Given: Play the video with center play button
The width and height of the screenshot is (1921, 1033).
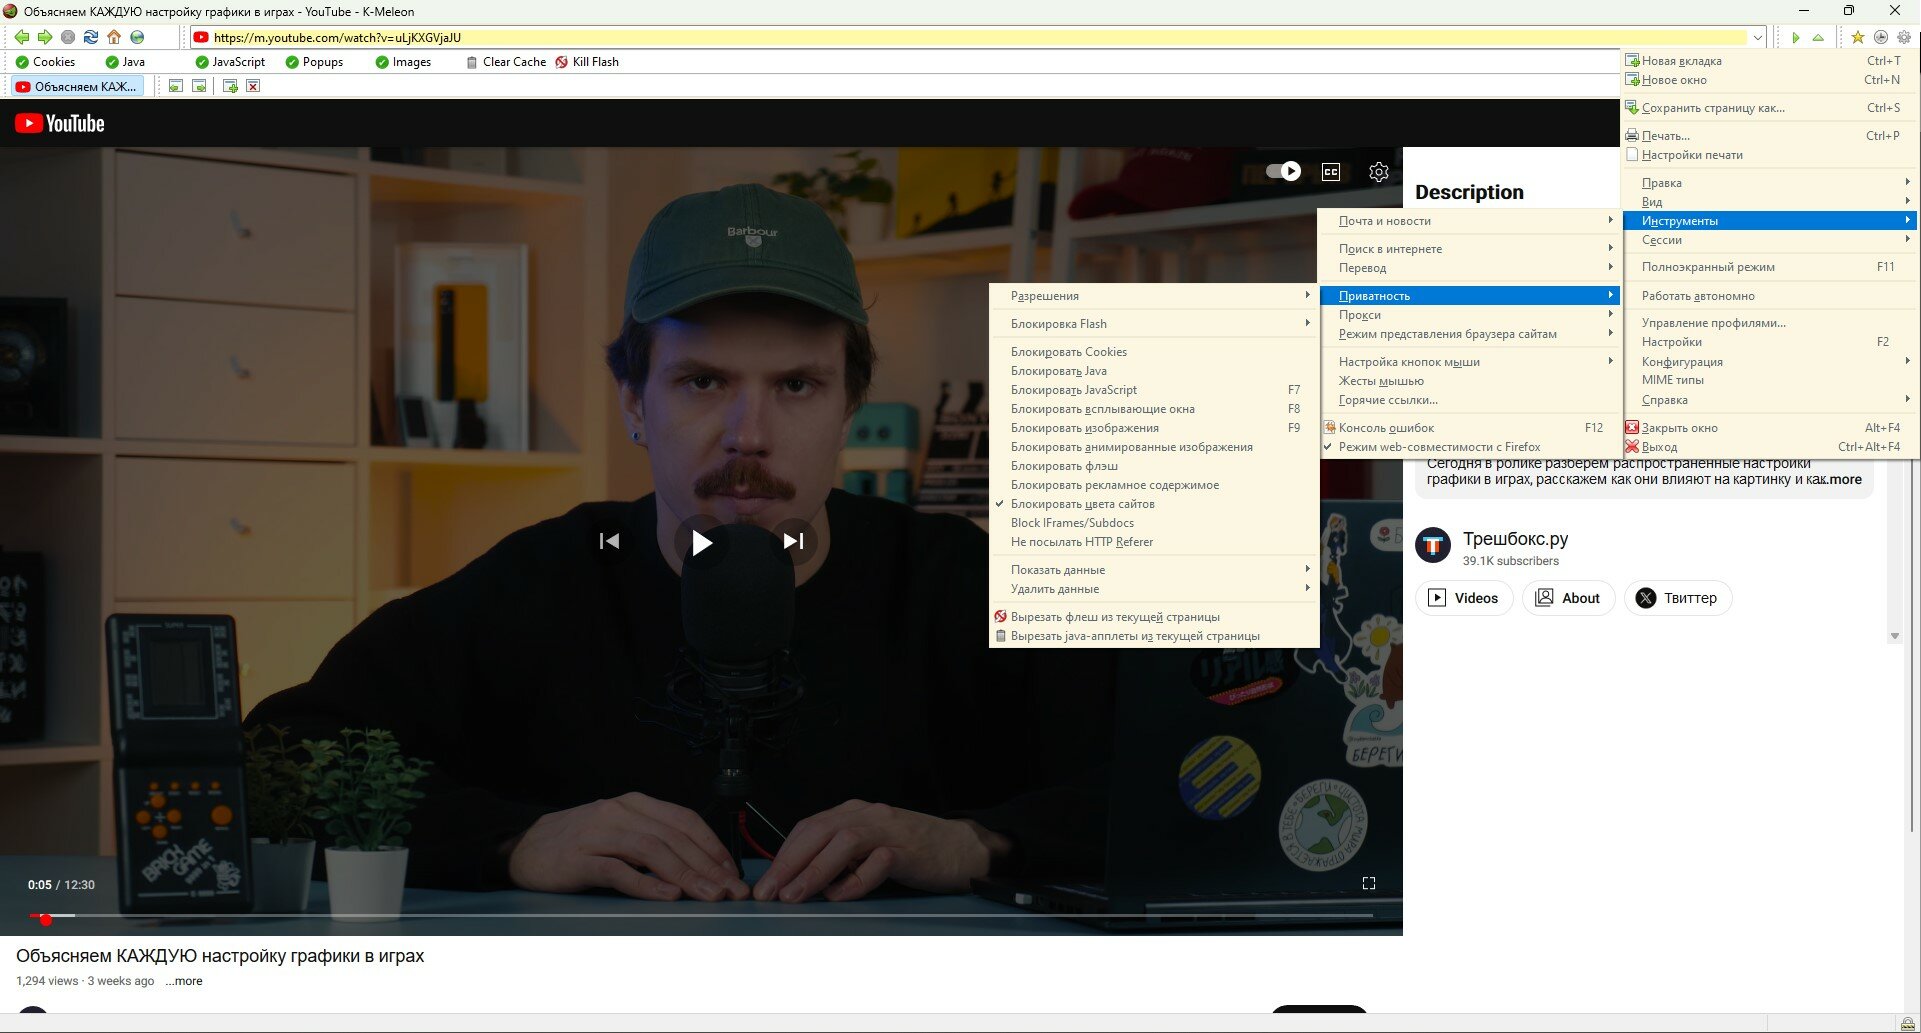Looking at the screenshot, I should 702,542.
